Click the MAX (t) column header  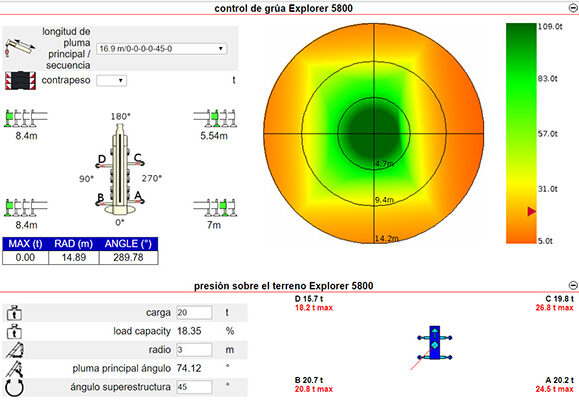(x=25, y=244)
